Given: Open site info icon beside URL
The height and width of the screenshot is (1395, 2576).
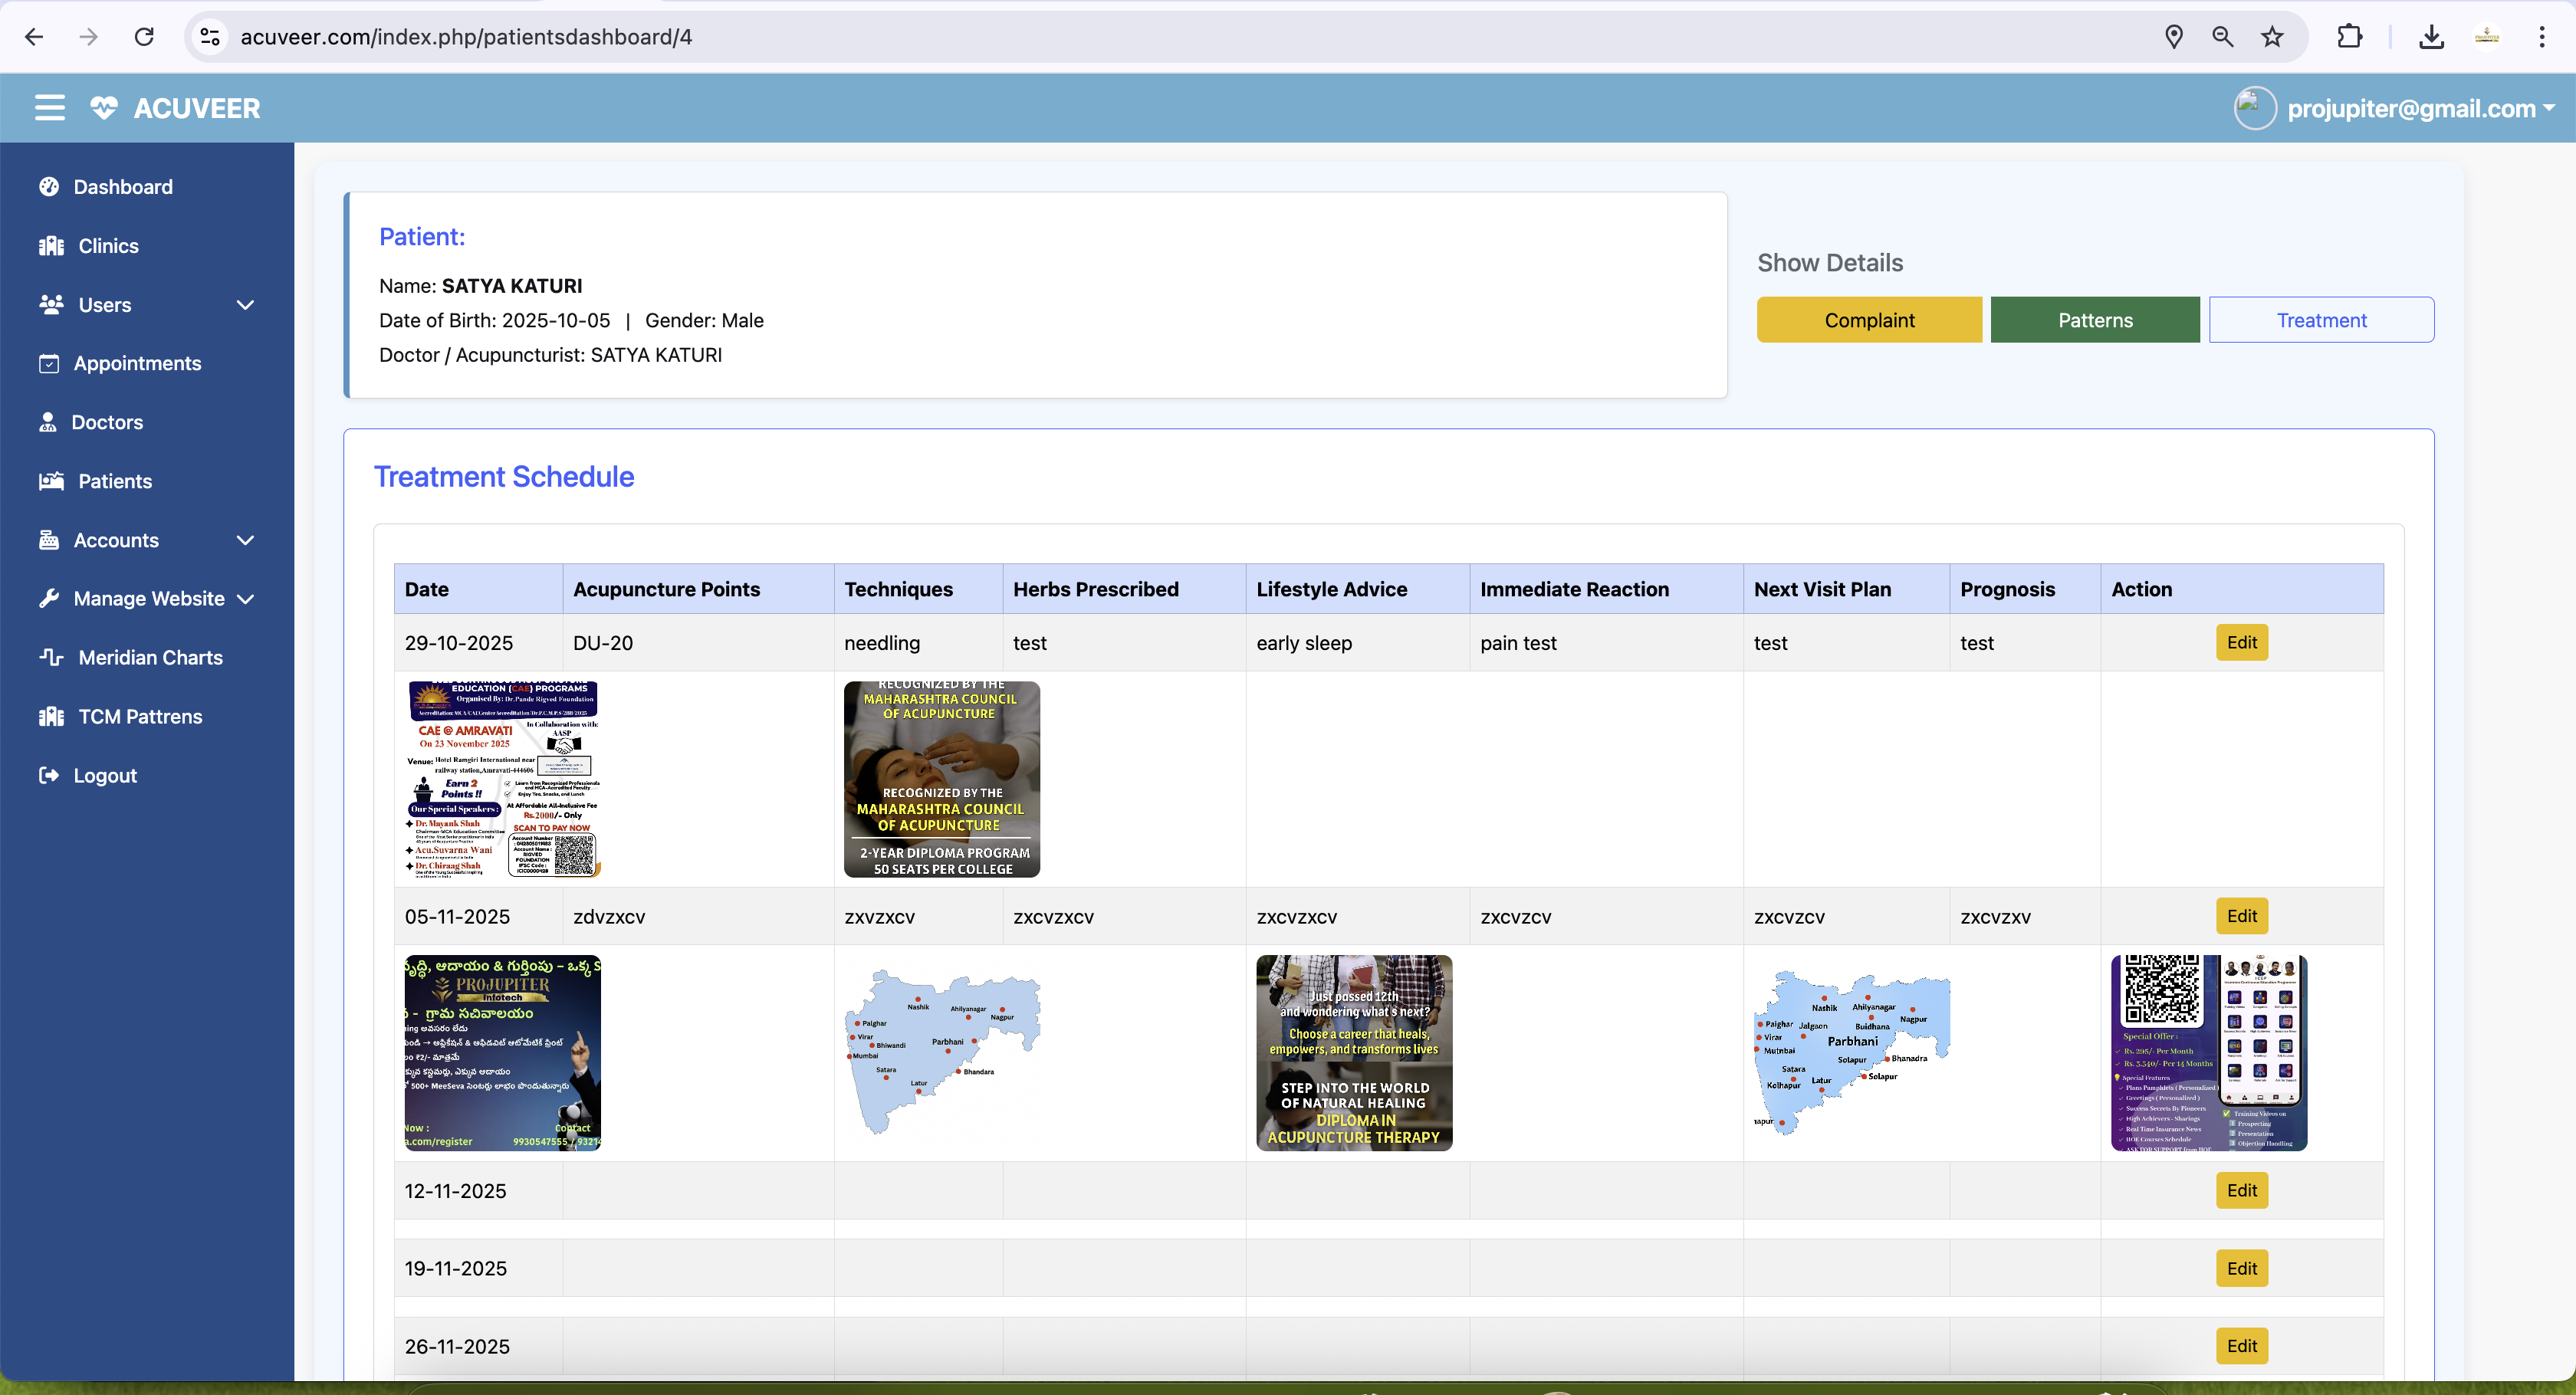Looking at the screenshot, I should 210,37.
